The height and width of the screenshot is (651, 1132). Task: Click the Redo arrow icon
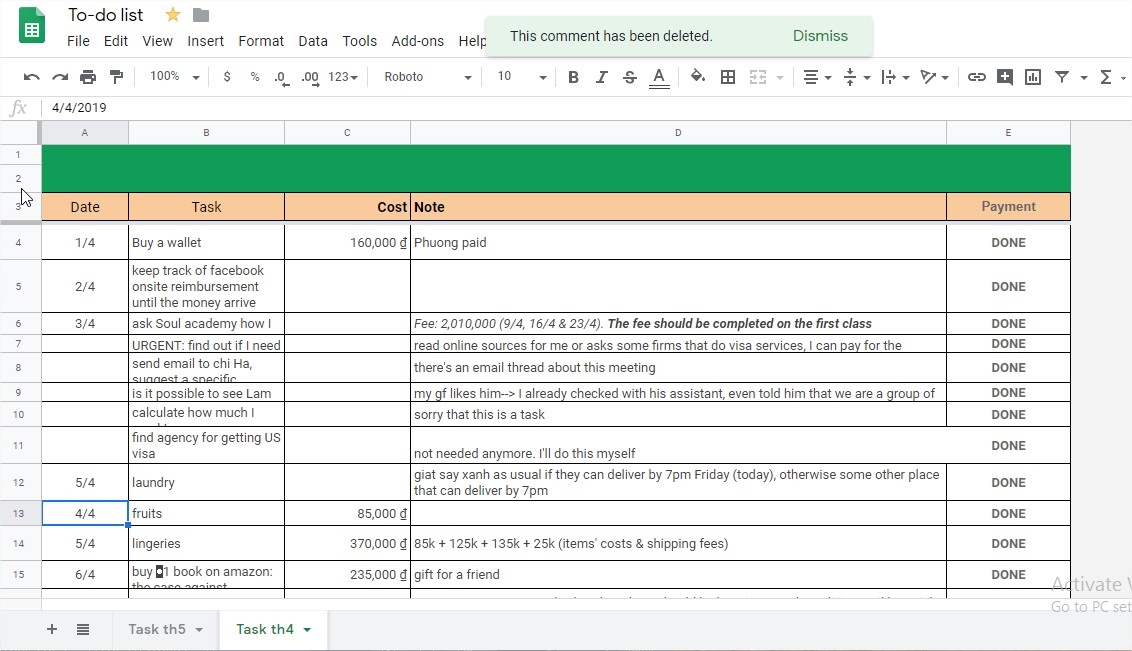tap(60, 77)
